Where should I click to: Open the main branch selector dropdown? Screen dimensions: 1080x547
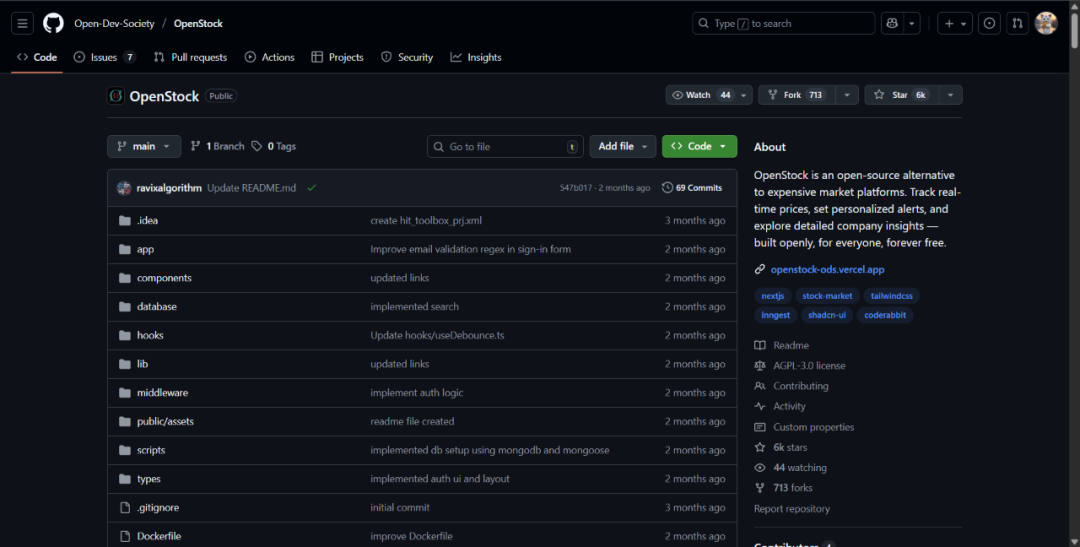[144, 146]
